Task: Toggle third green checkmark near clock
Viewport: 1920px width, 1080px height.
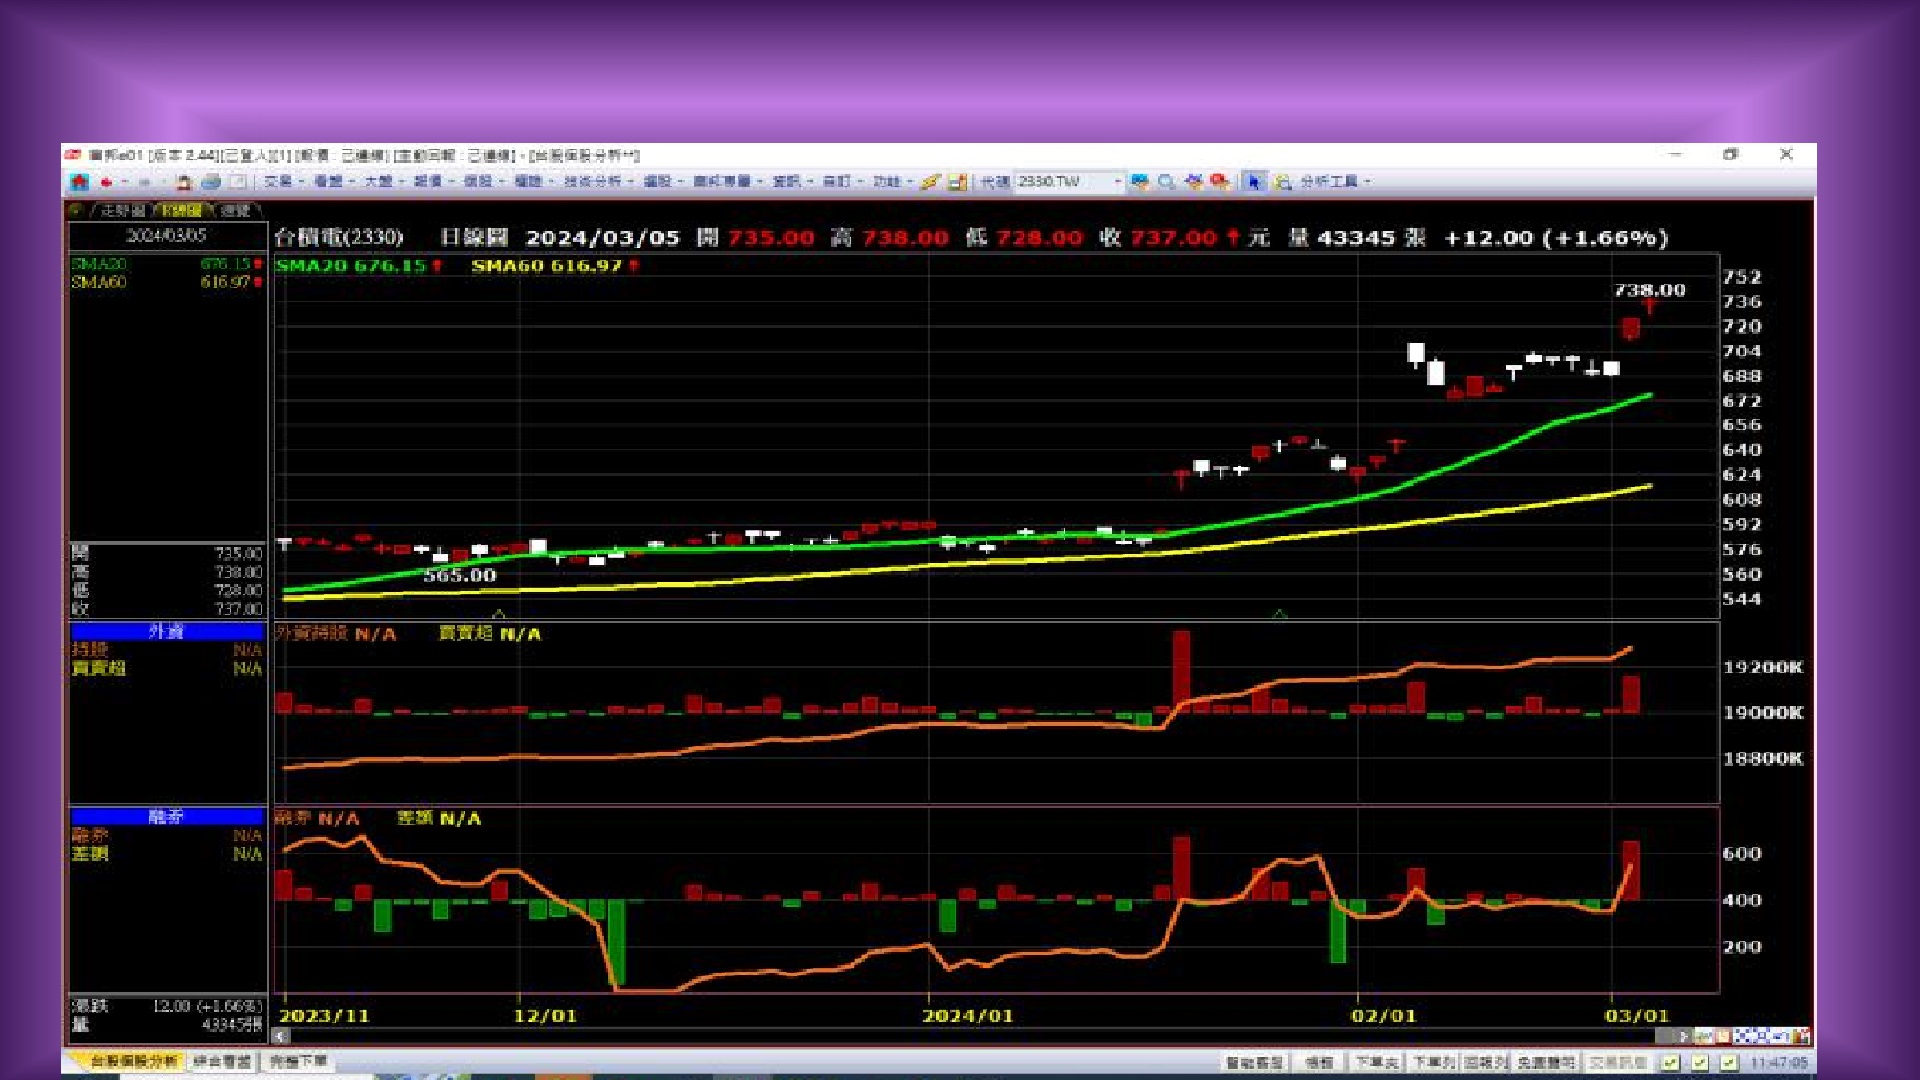Action: [x=1730, y=1062]
